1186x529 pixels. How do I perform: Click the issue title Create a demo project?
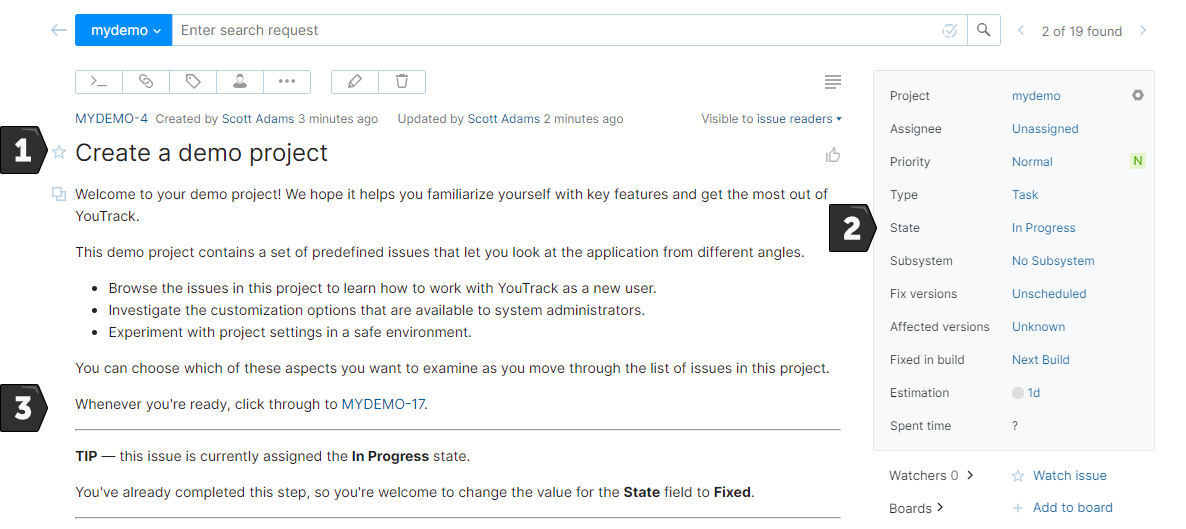tap(201, 153)
